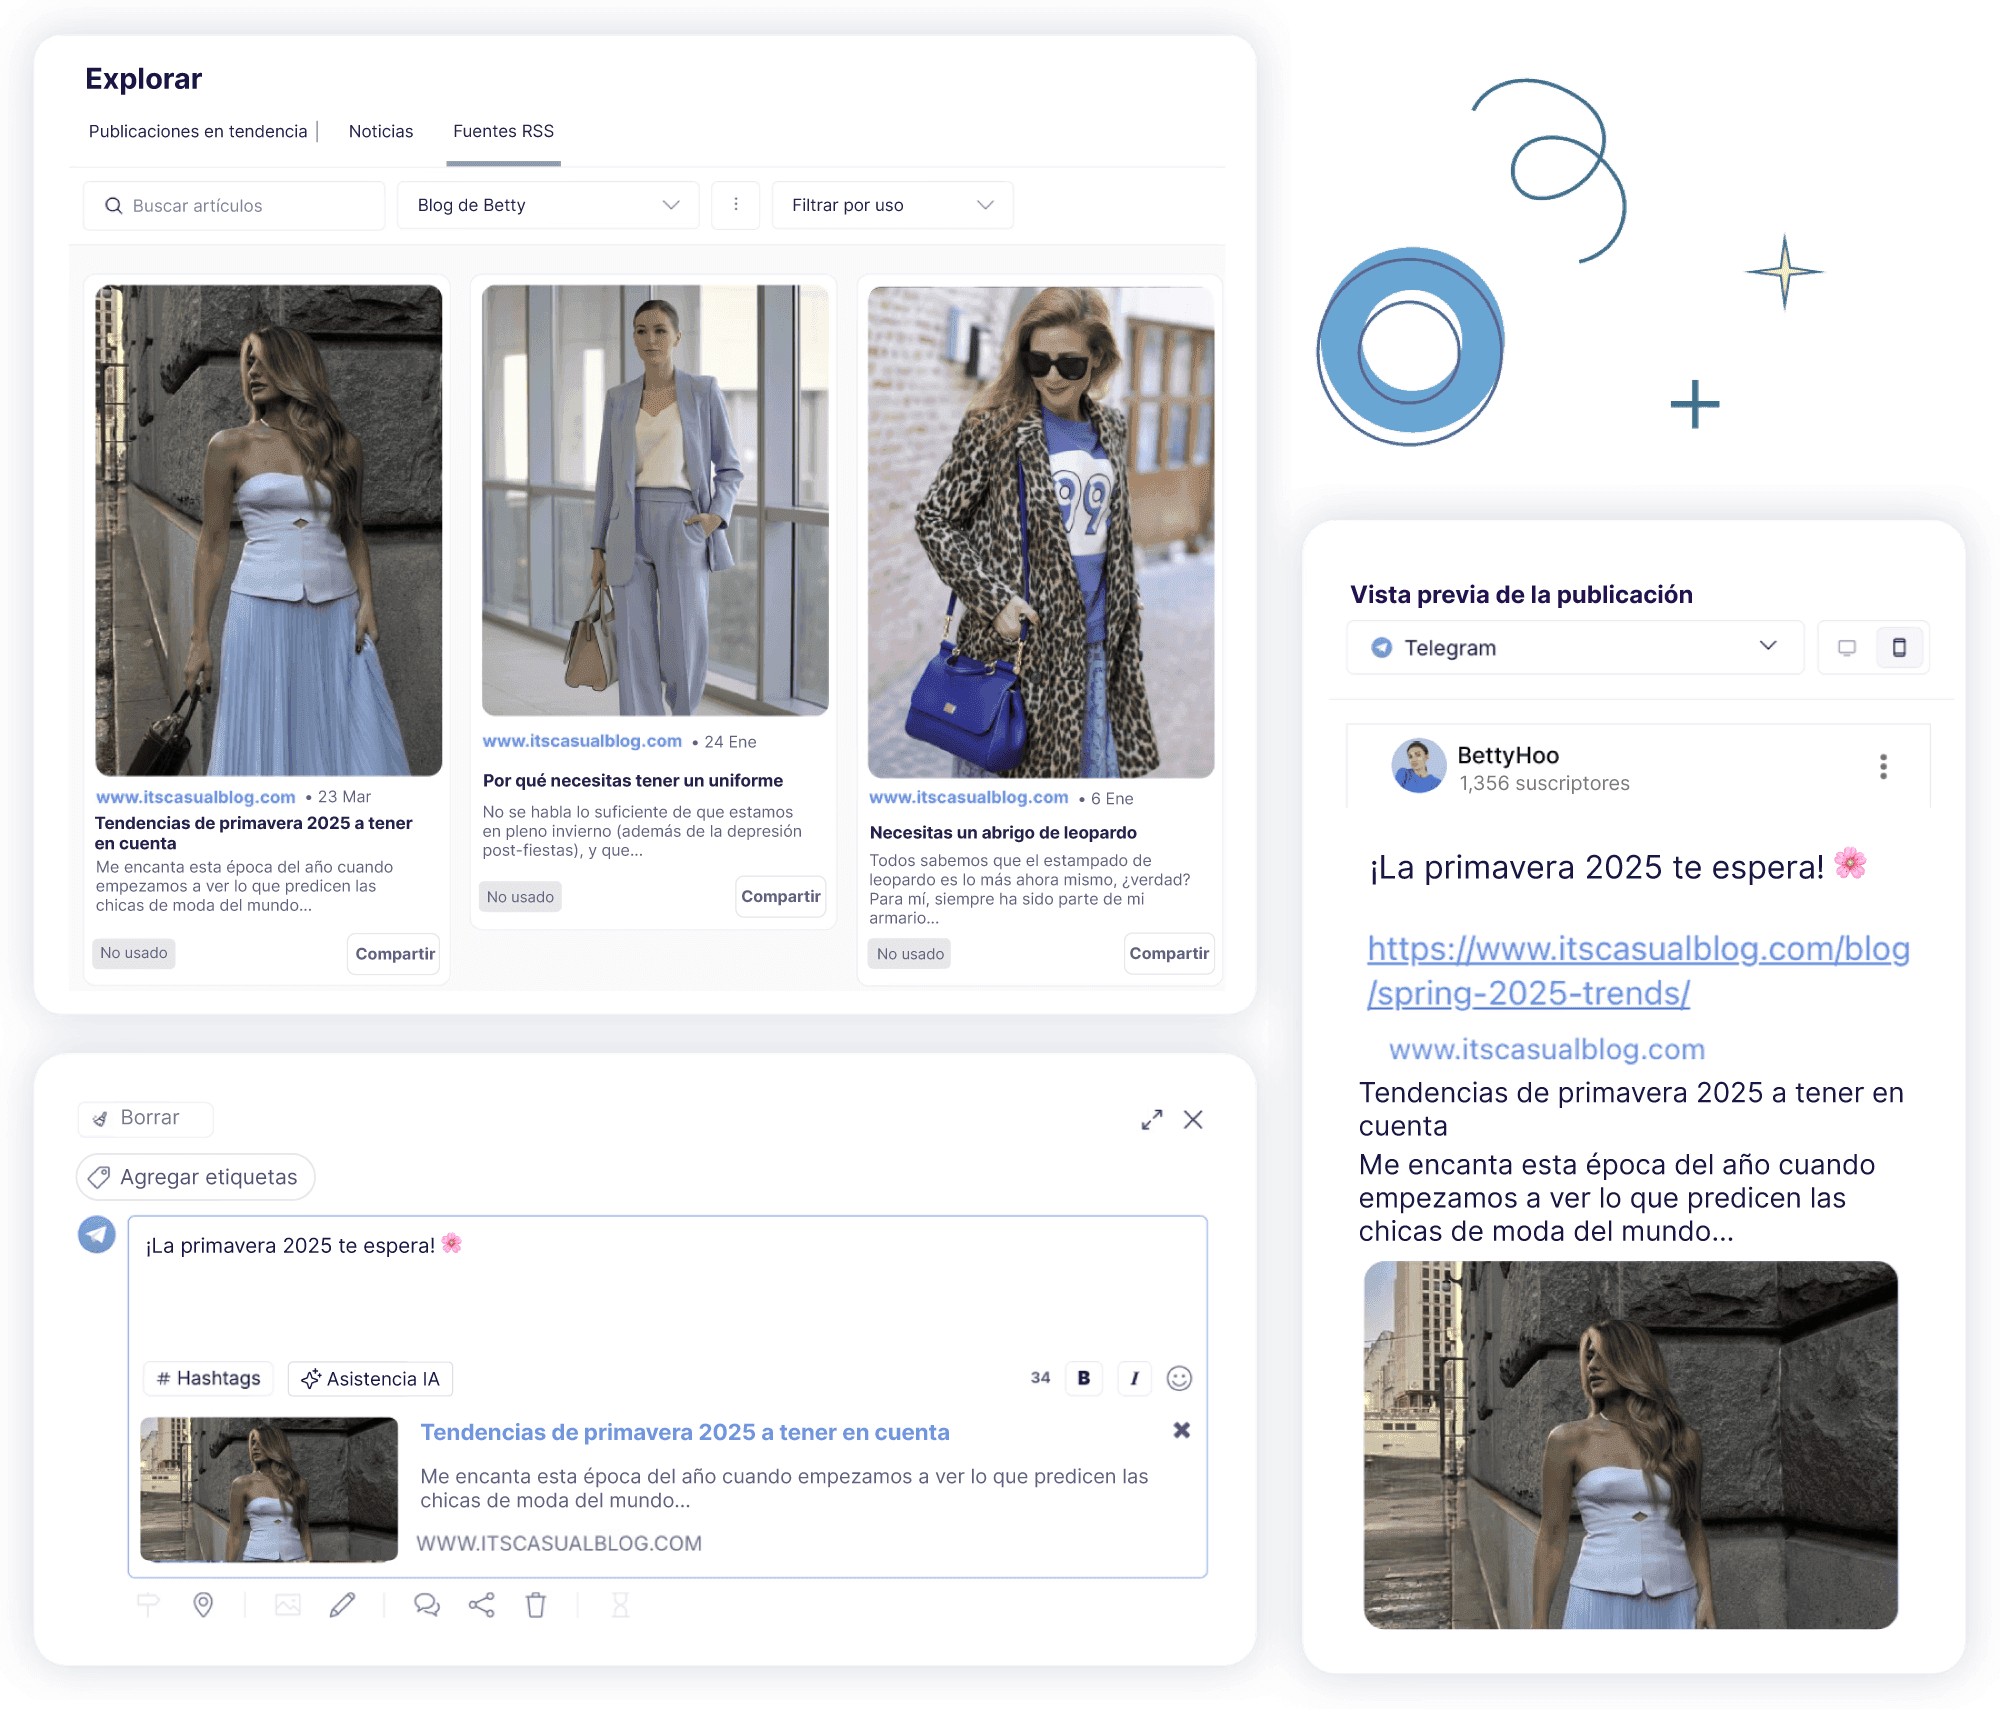
Task: Click the Asistencia IA button
Action: point(370,1378)
